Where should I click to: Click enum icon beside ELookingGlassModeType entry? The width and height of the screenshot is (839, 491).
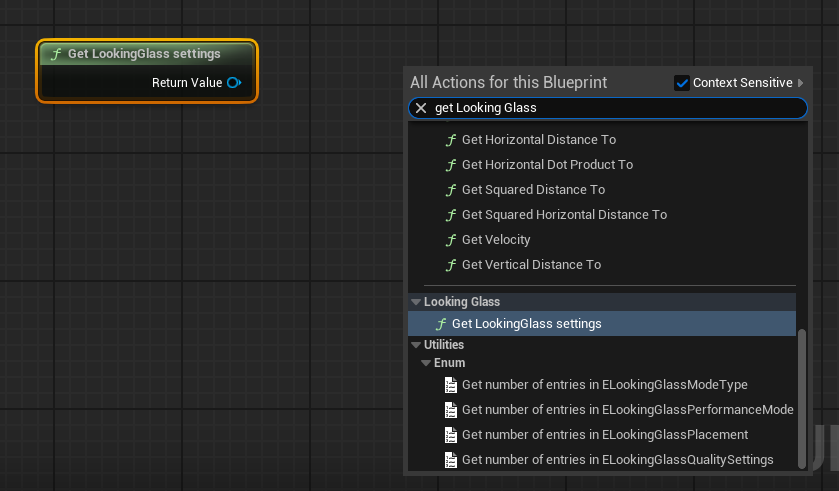pyautogui.click(x=451, y=385)
